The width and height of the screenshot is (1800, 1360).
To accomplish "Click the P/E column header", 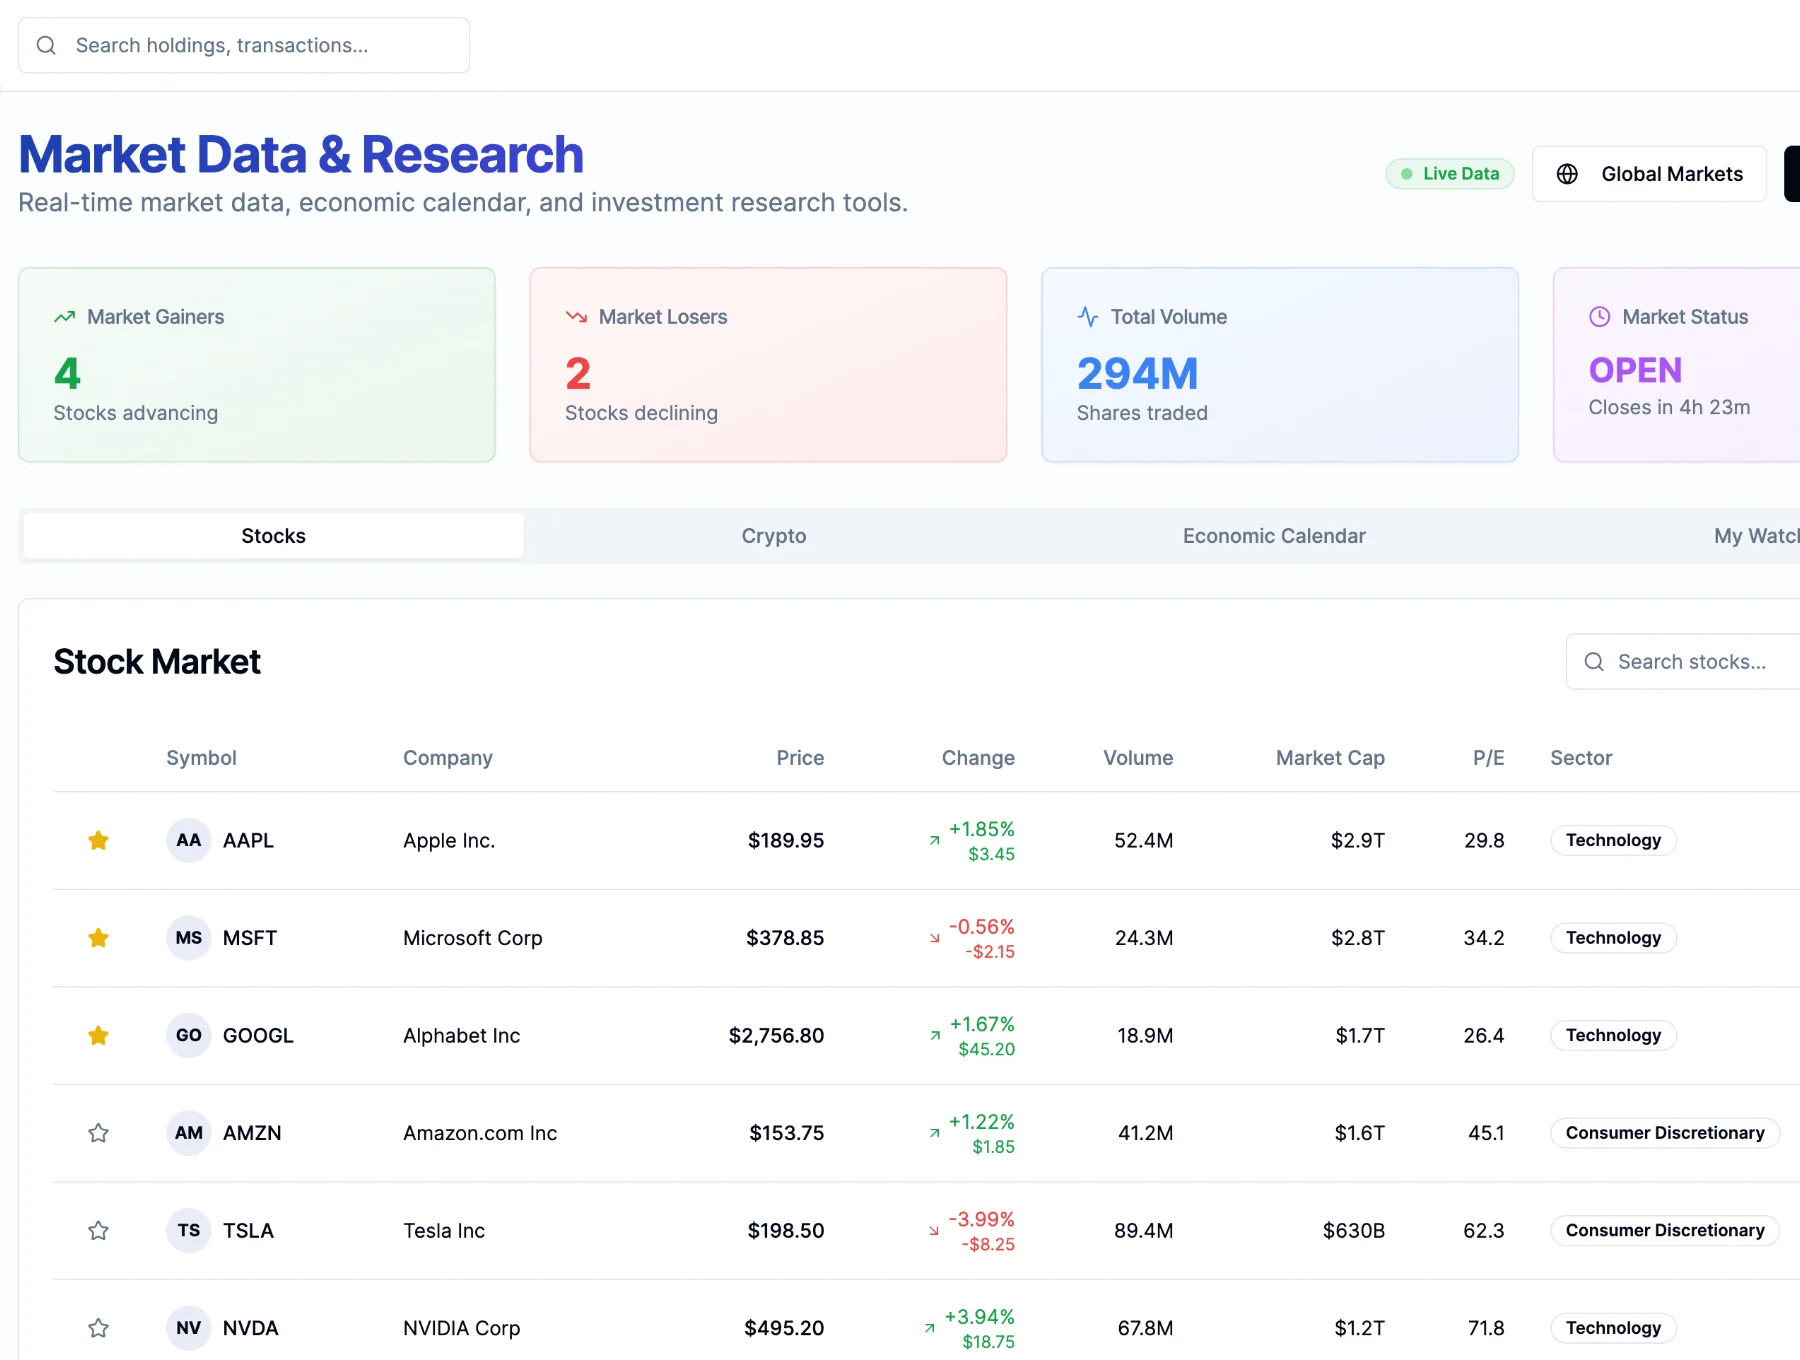I will click(x=1488, y=758).
